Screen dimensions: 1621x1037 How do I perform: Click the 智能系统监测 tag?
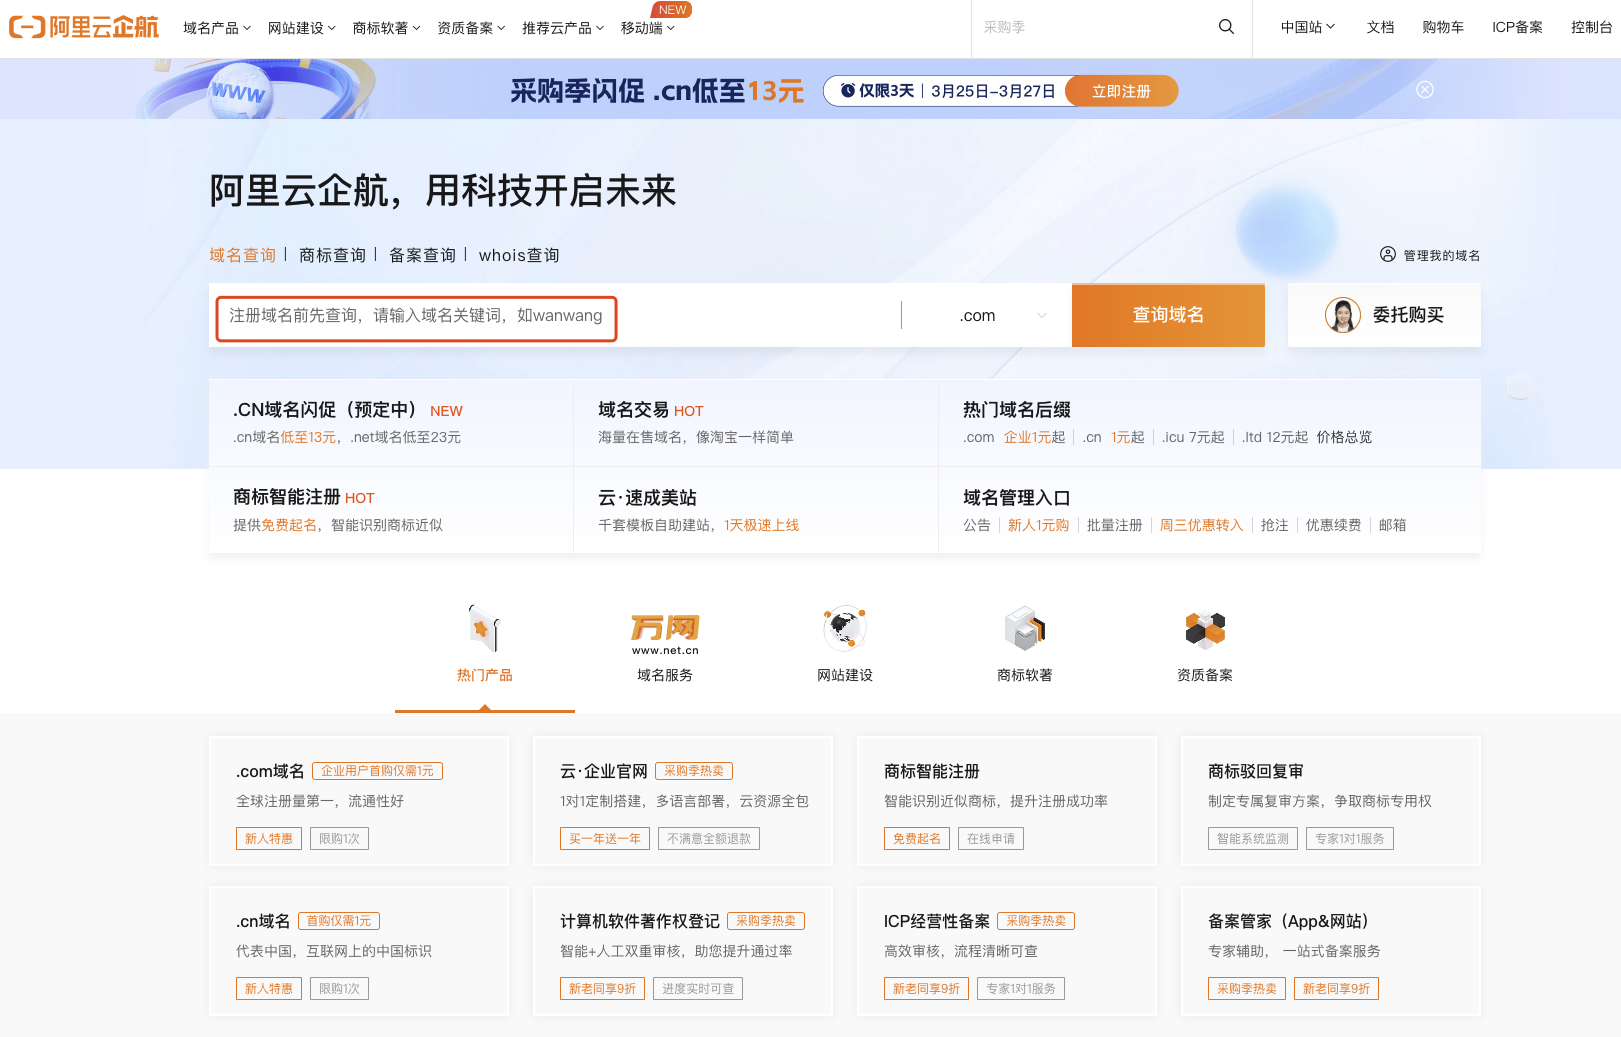point(1253,839)
